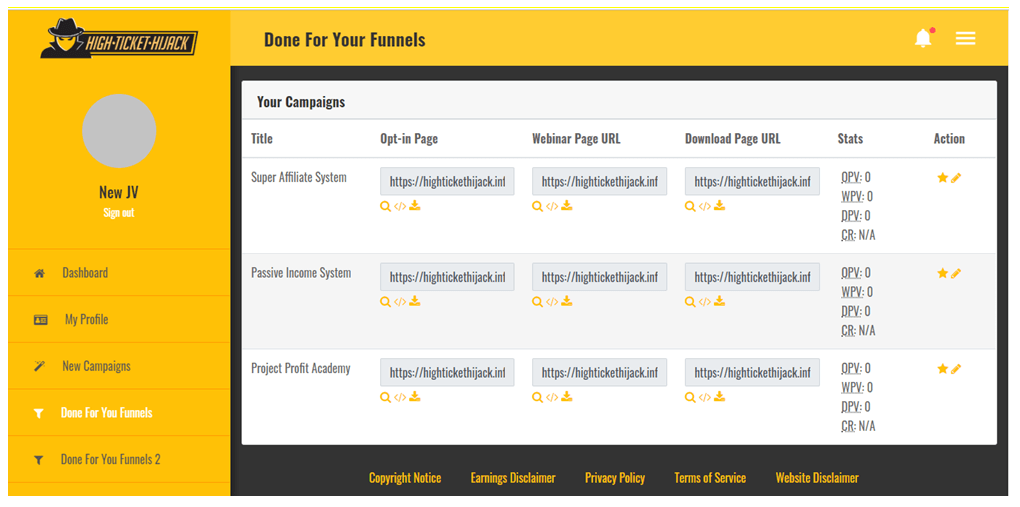
Task: Click Project Profit Academy download URL field
Action: pyautogui.click(x=752, y=372)
